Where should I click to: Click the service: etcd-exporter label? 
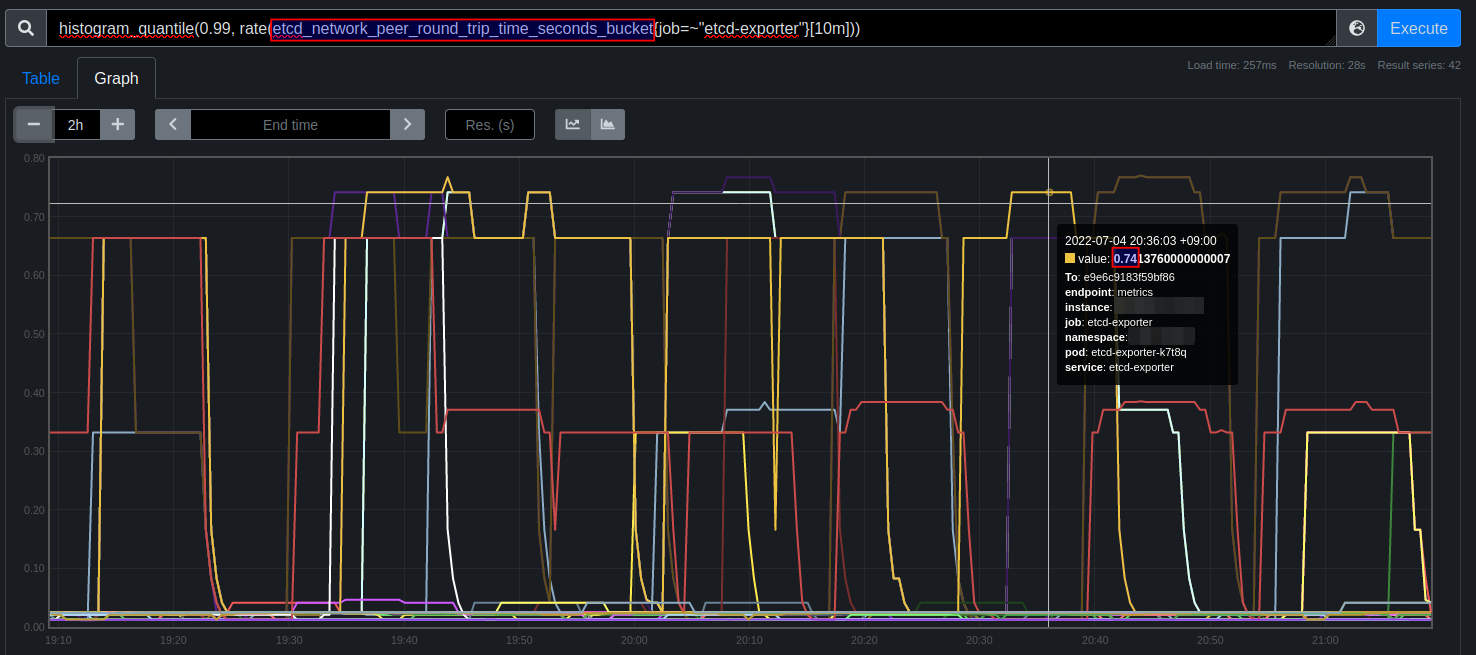coord(1120,367)
